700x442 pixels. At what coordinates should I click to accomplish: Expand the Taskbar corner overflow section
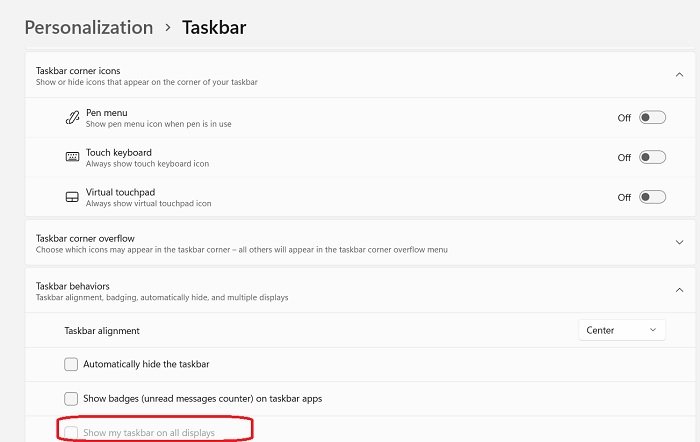(679, 243)
